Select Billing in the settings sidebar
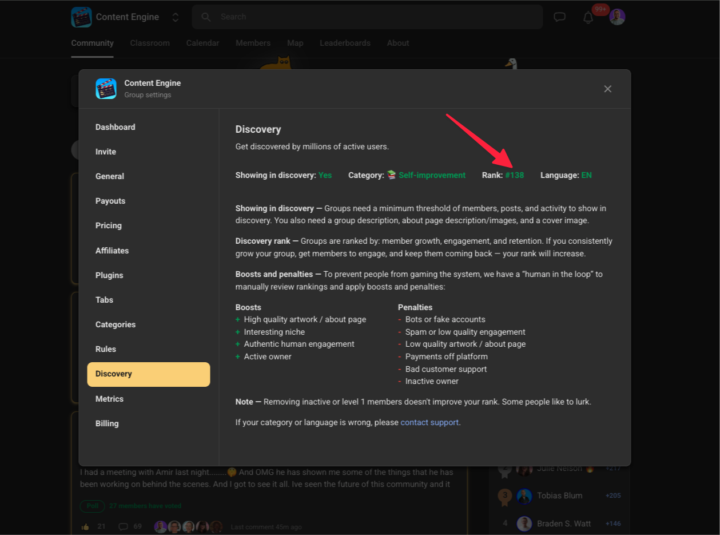Screen dimensions: 720x535 coord(107,423)
